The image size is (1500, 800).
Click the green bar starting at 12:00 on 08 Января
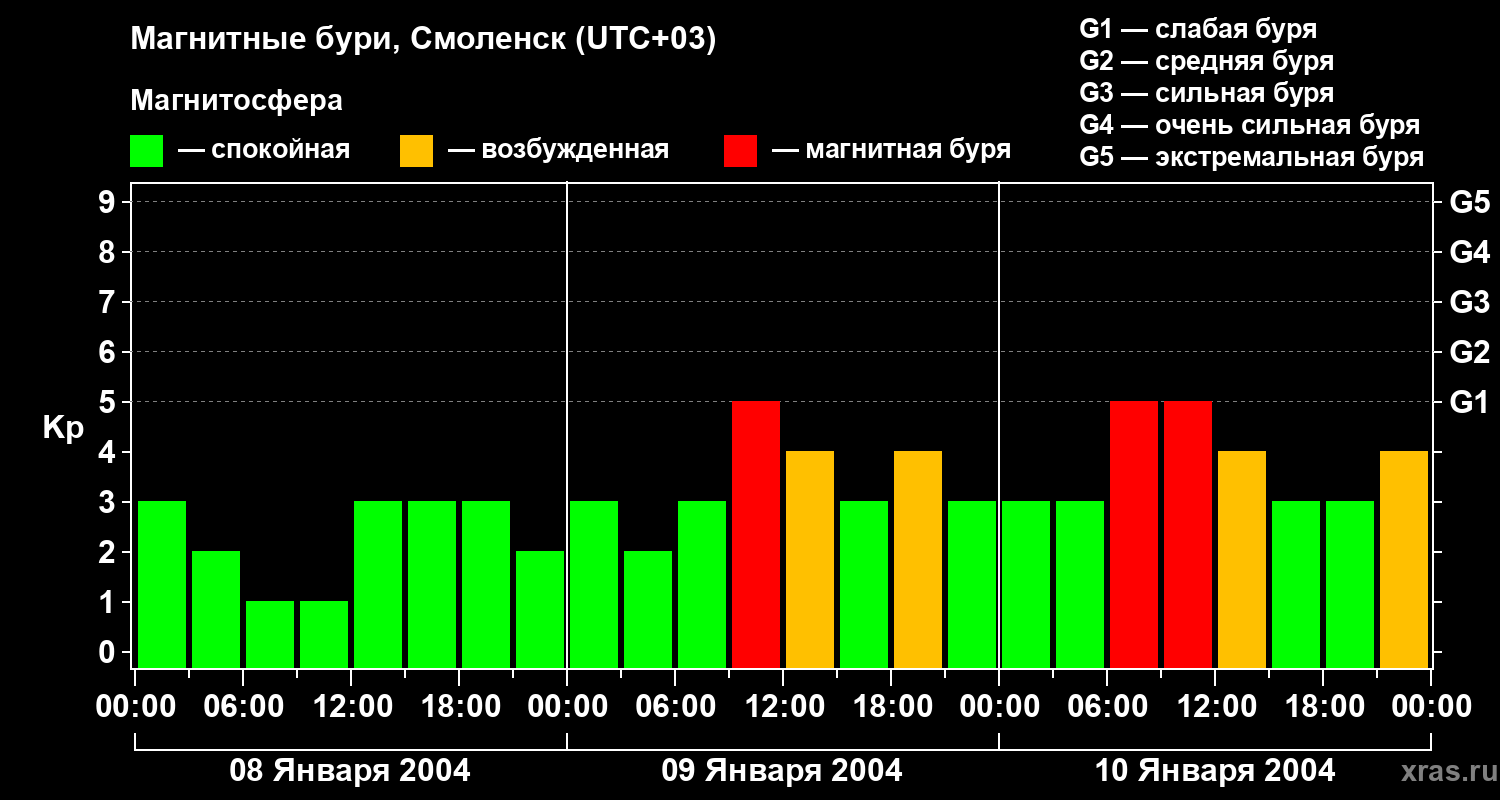pos(378,585)
